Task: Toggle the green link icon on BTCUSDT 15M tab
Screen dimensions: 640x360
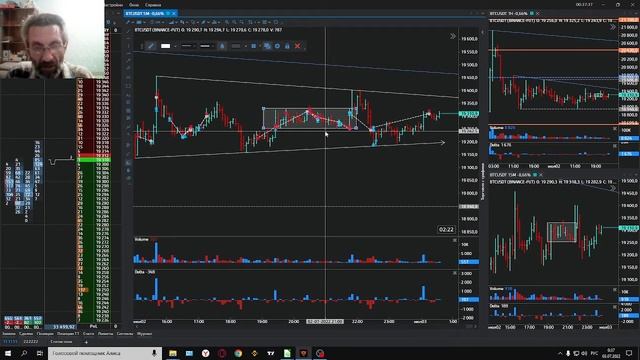Action: [x=535, y=175]
